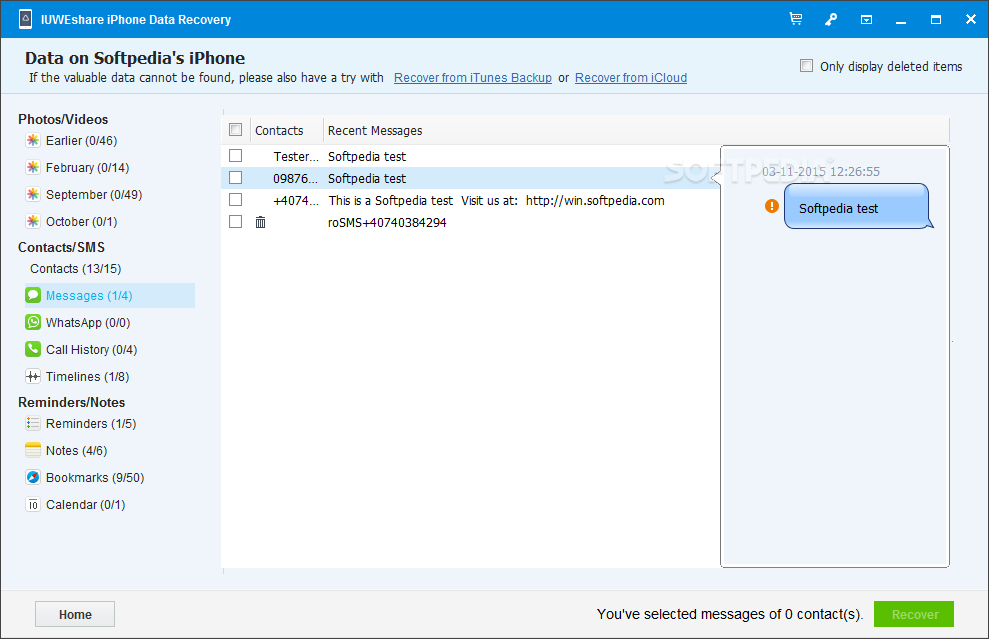Select Contacts (13/15) in sidebar
The height and width of the screenshot is (639, 989).
point(76,269)
